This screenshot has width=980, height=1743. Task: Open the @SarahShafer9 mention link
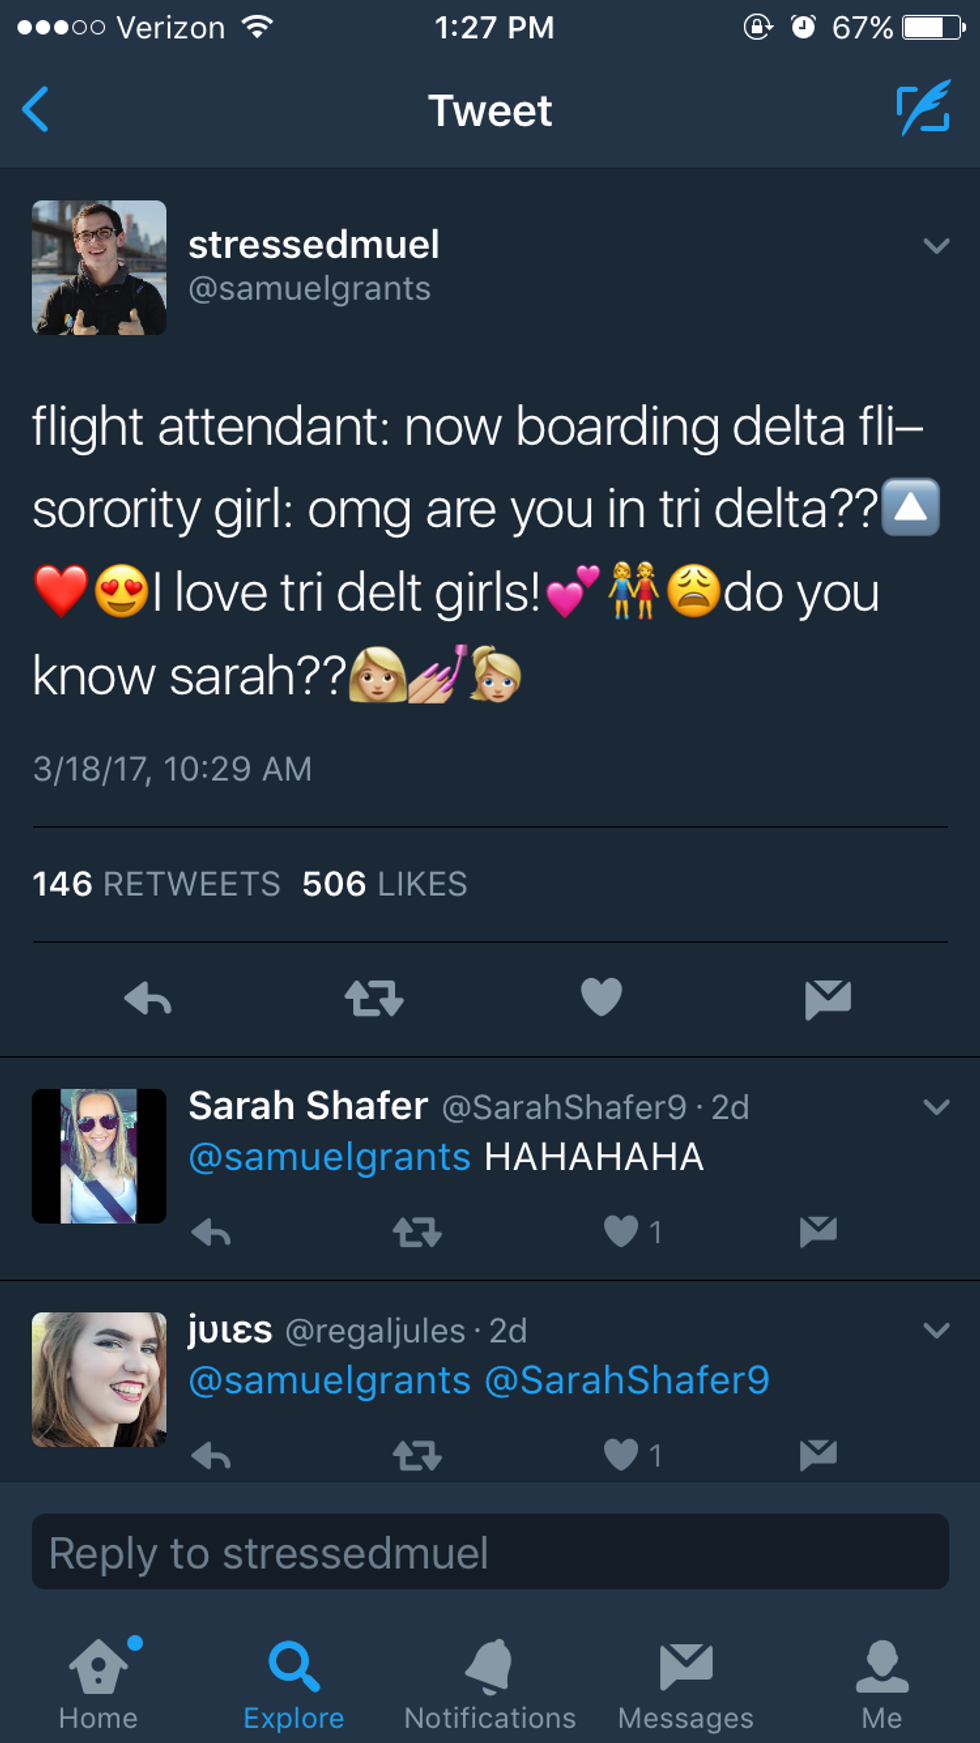tap(627, 1380)
